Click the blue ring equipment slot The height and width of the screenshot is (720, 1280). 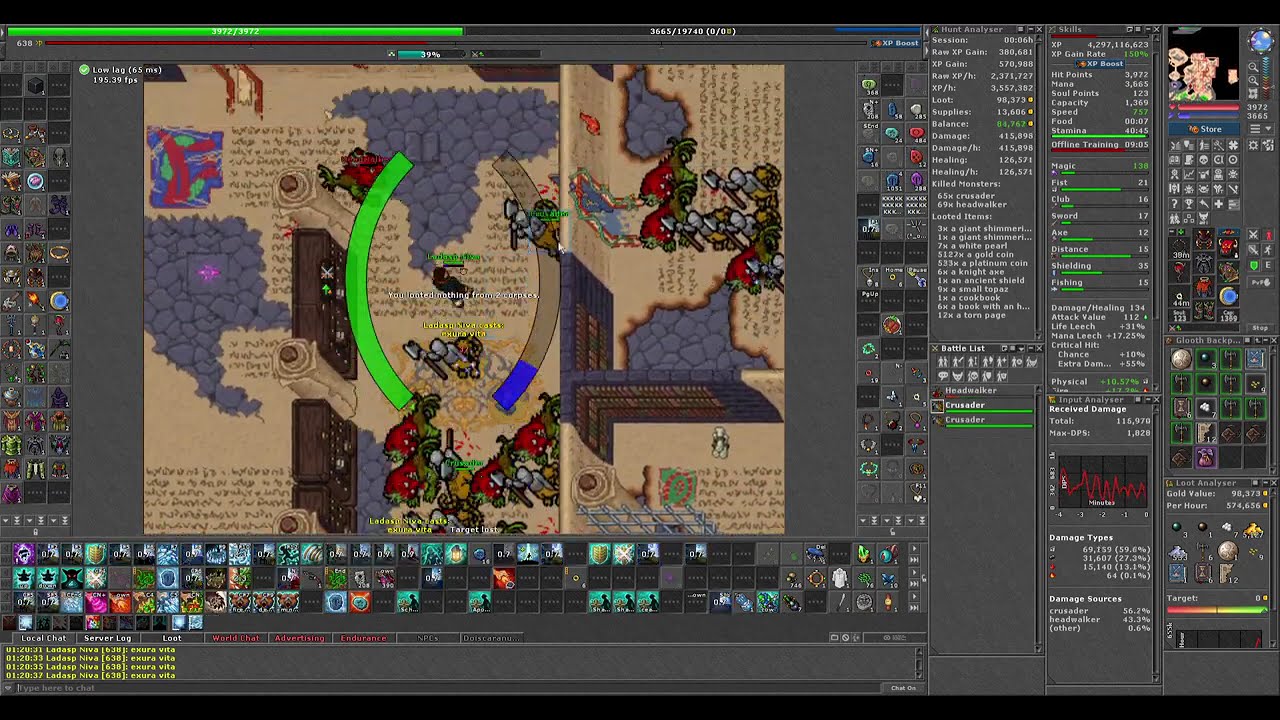point(1228,296)
